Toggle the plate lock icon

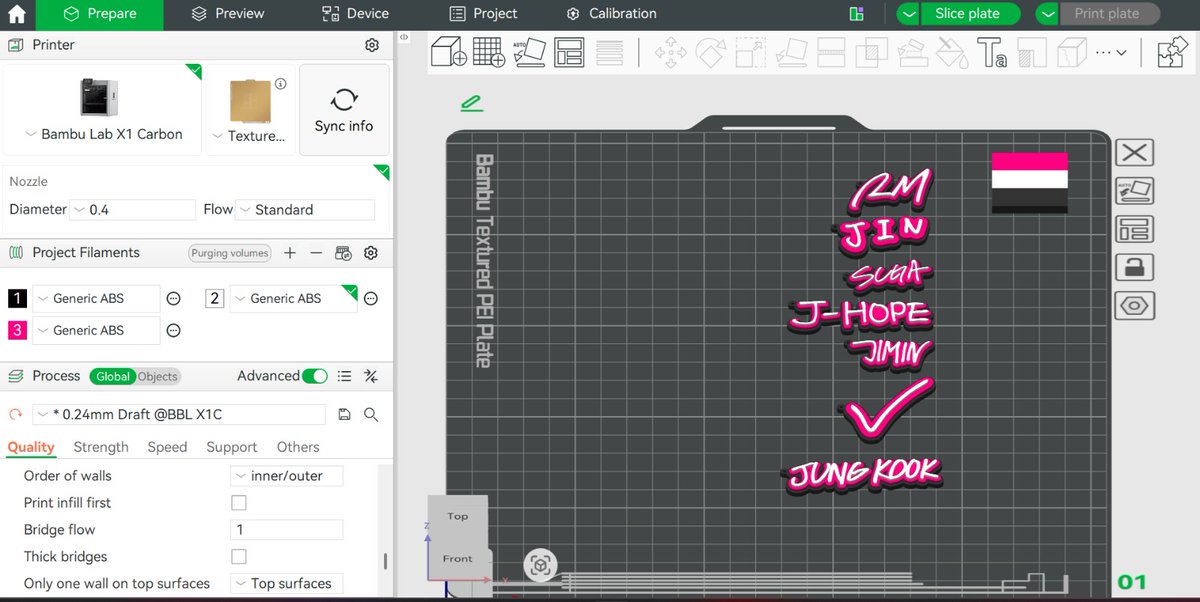click(1134, 267)
